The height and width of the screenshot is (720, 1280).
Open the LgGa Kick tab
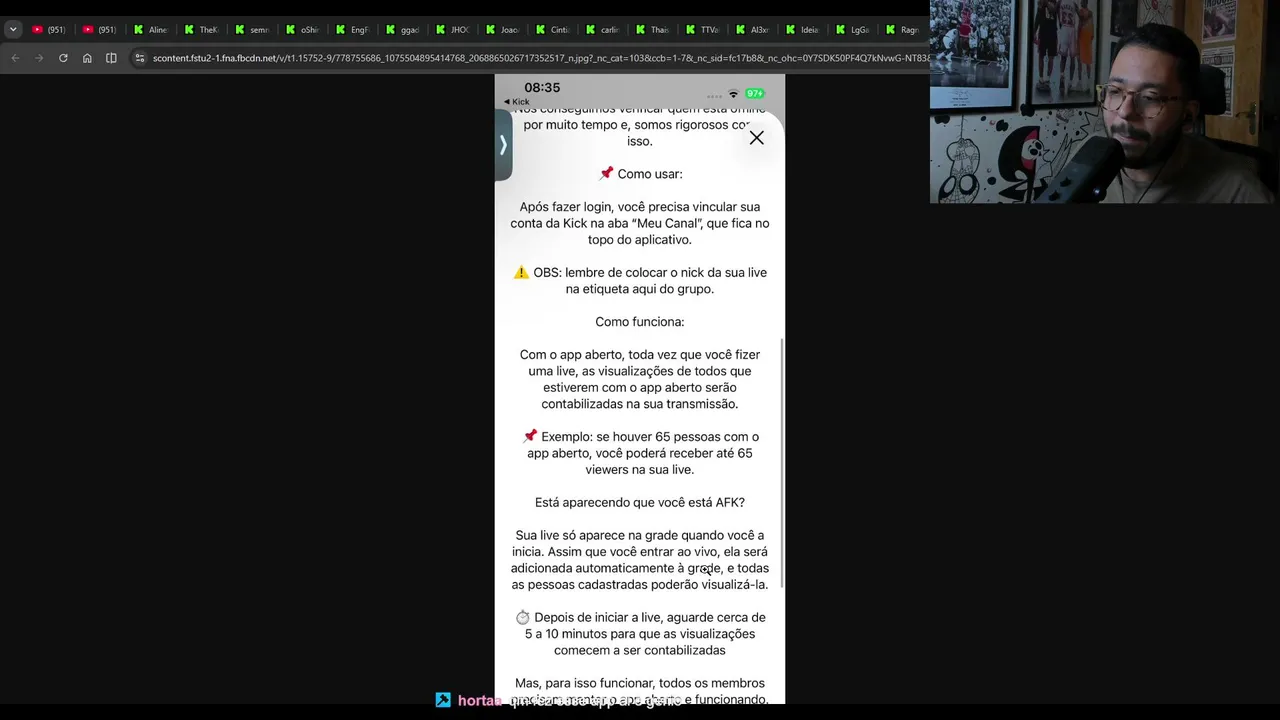click(853, 30)
